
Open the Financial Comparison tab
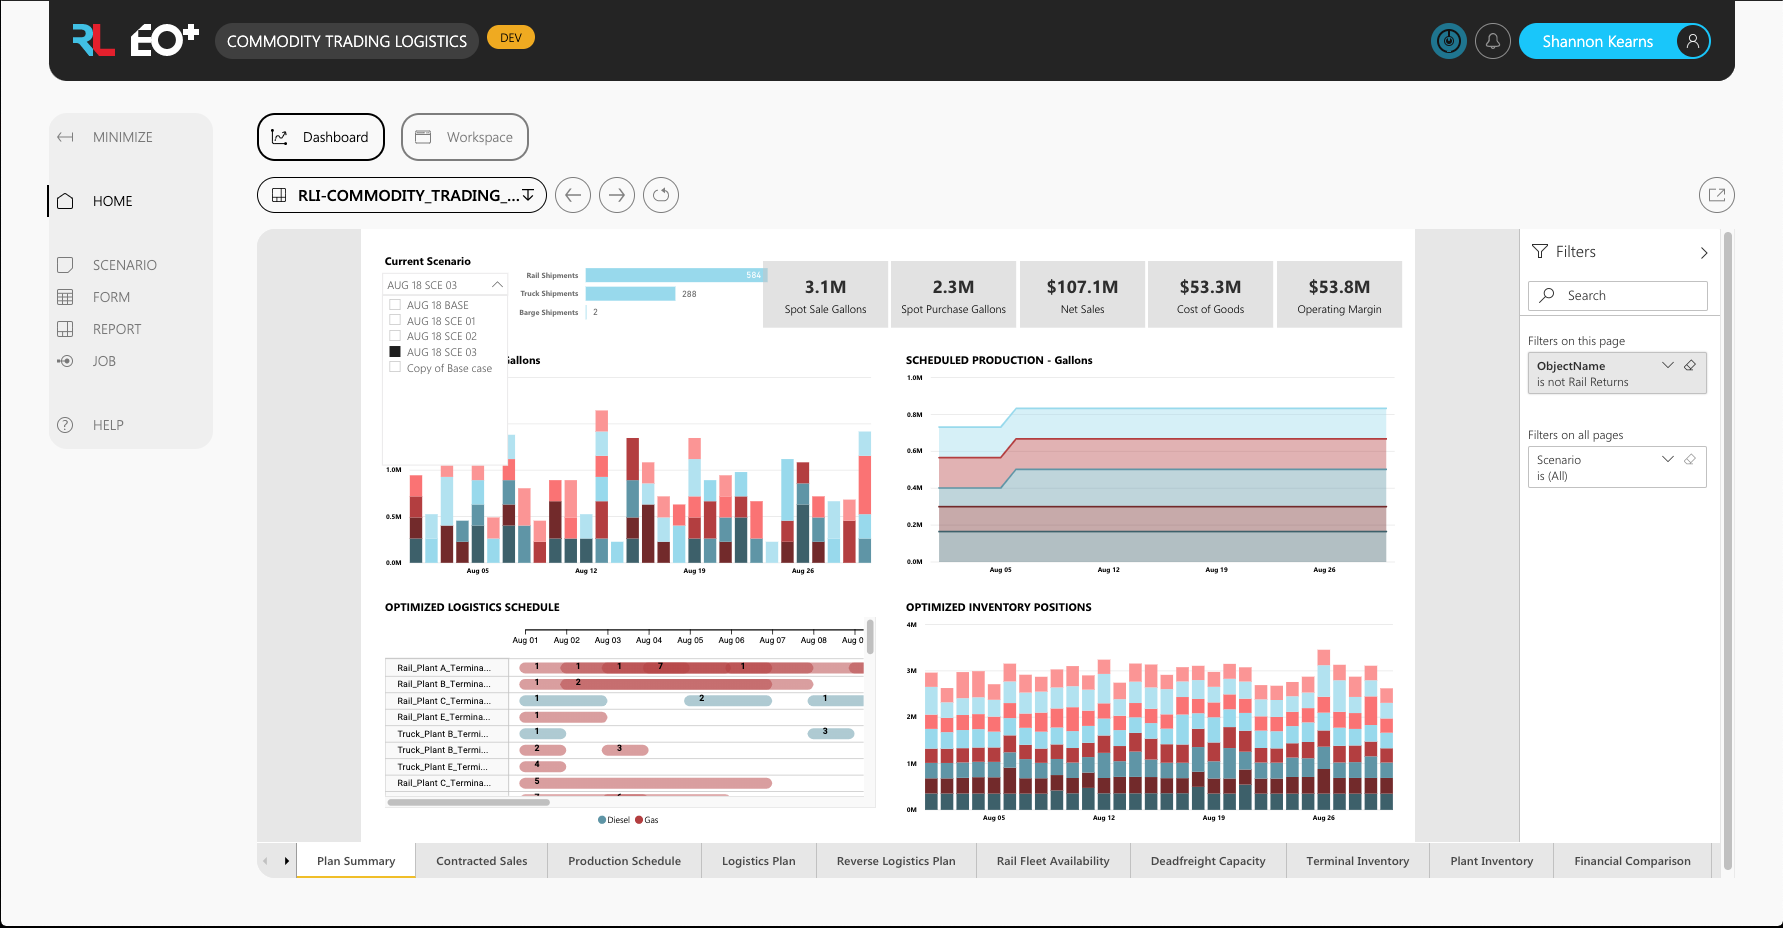(1632, 860)
